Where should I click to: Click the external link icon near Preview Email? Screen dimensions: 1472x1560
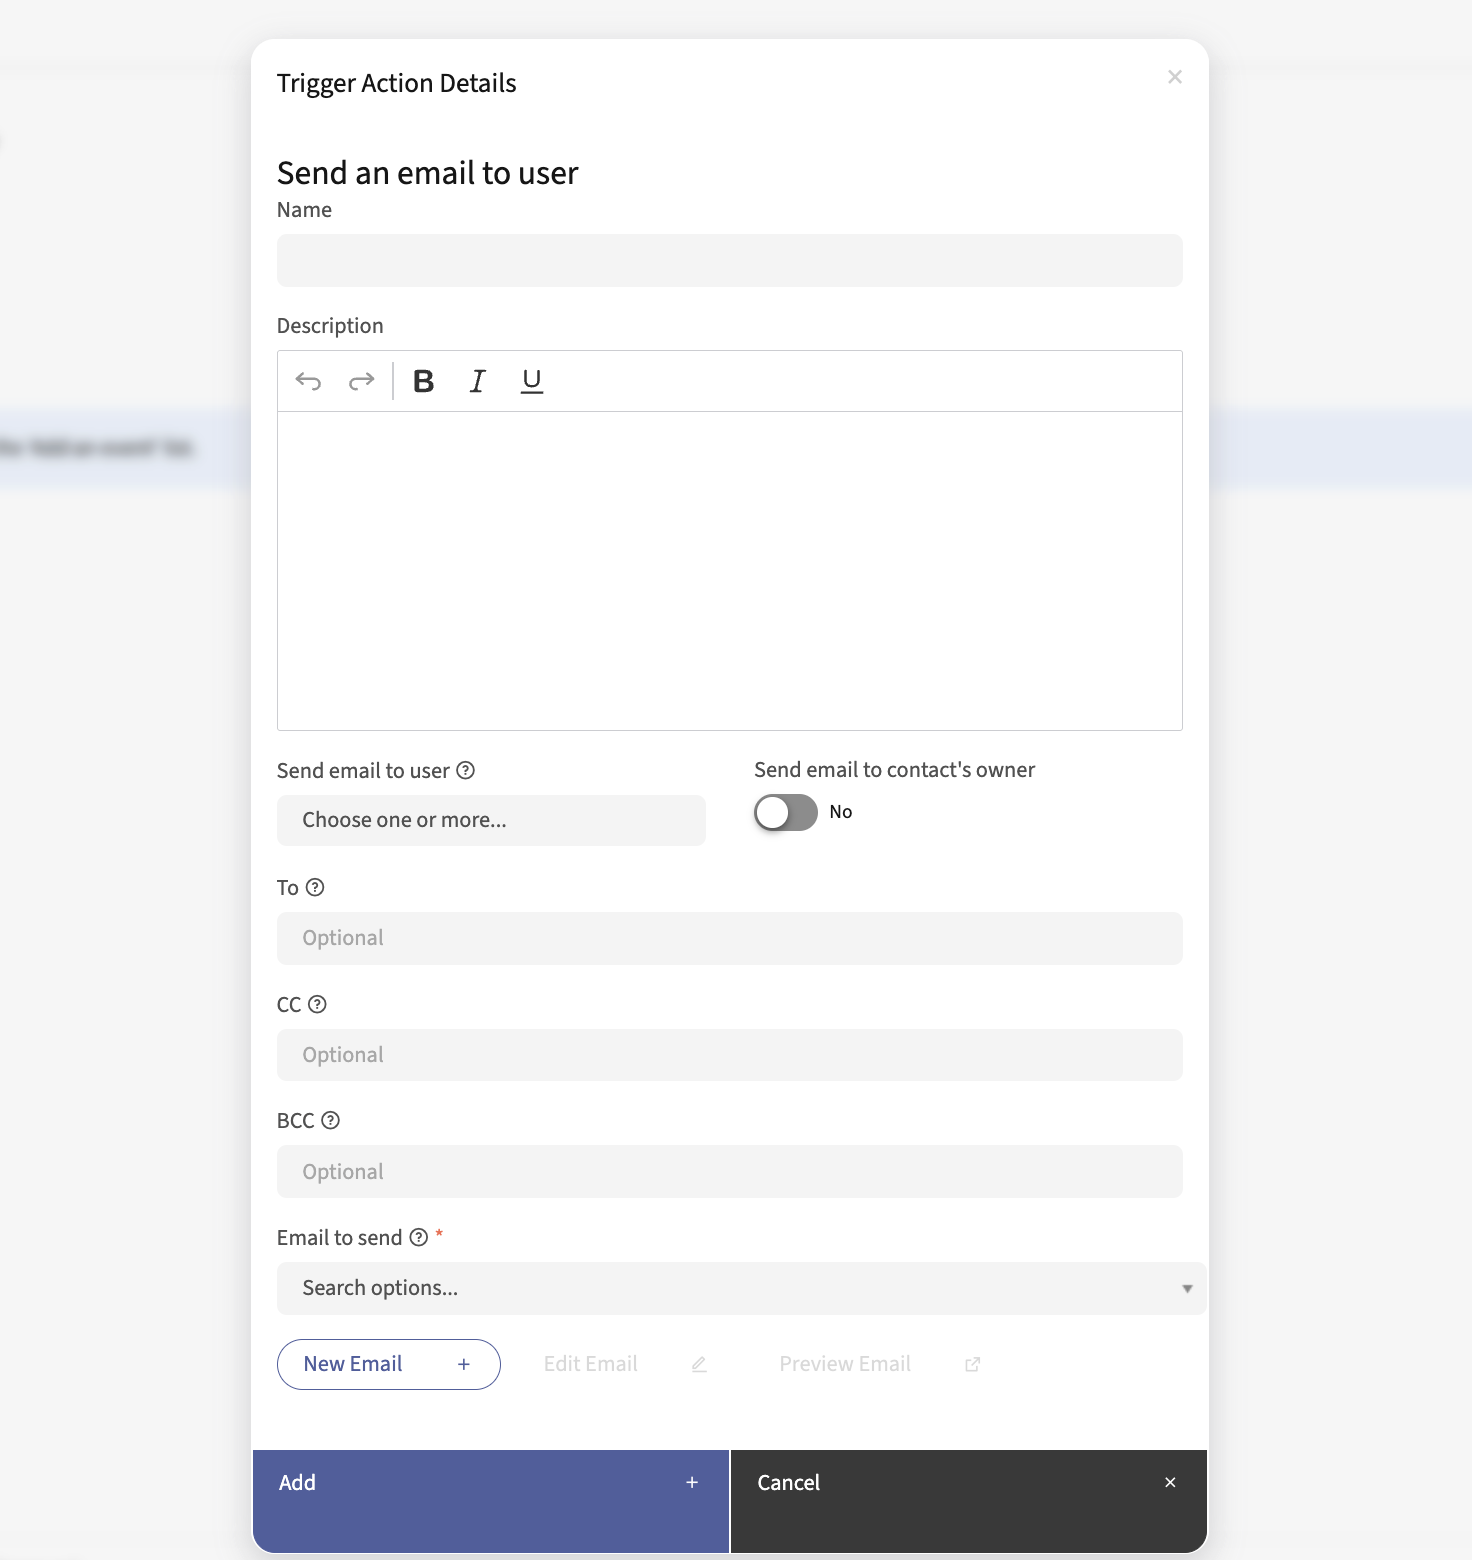coord(972,1364)
